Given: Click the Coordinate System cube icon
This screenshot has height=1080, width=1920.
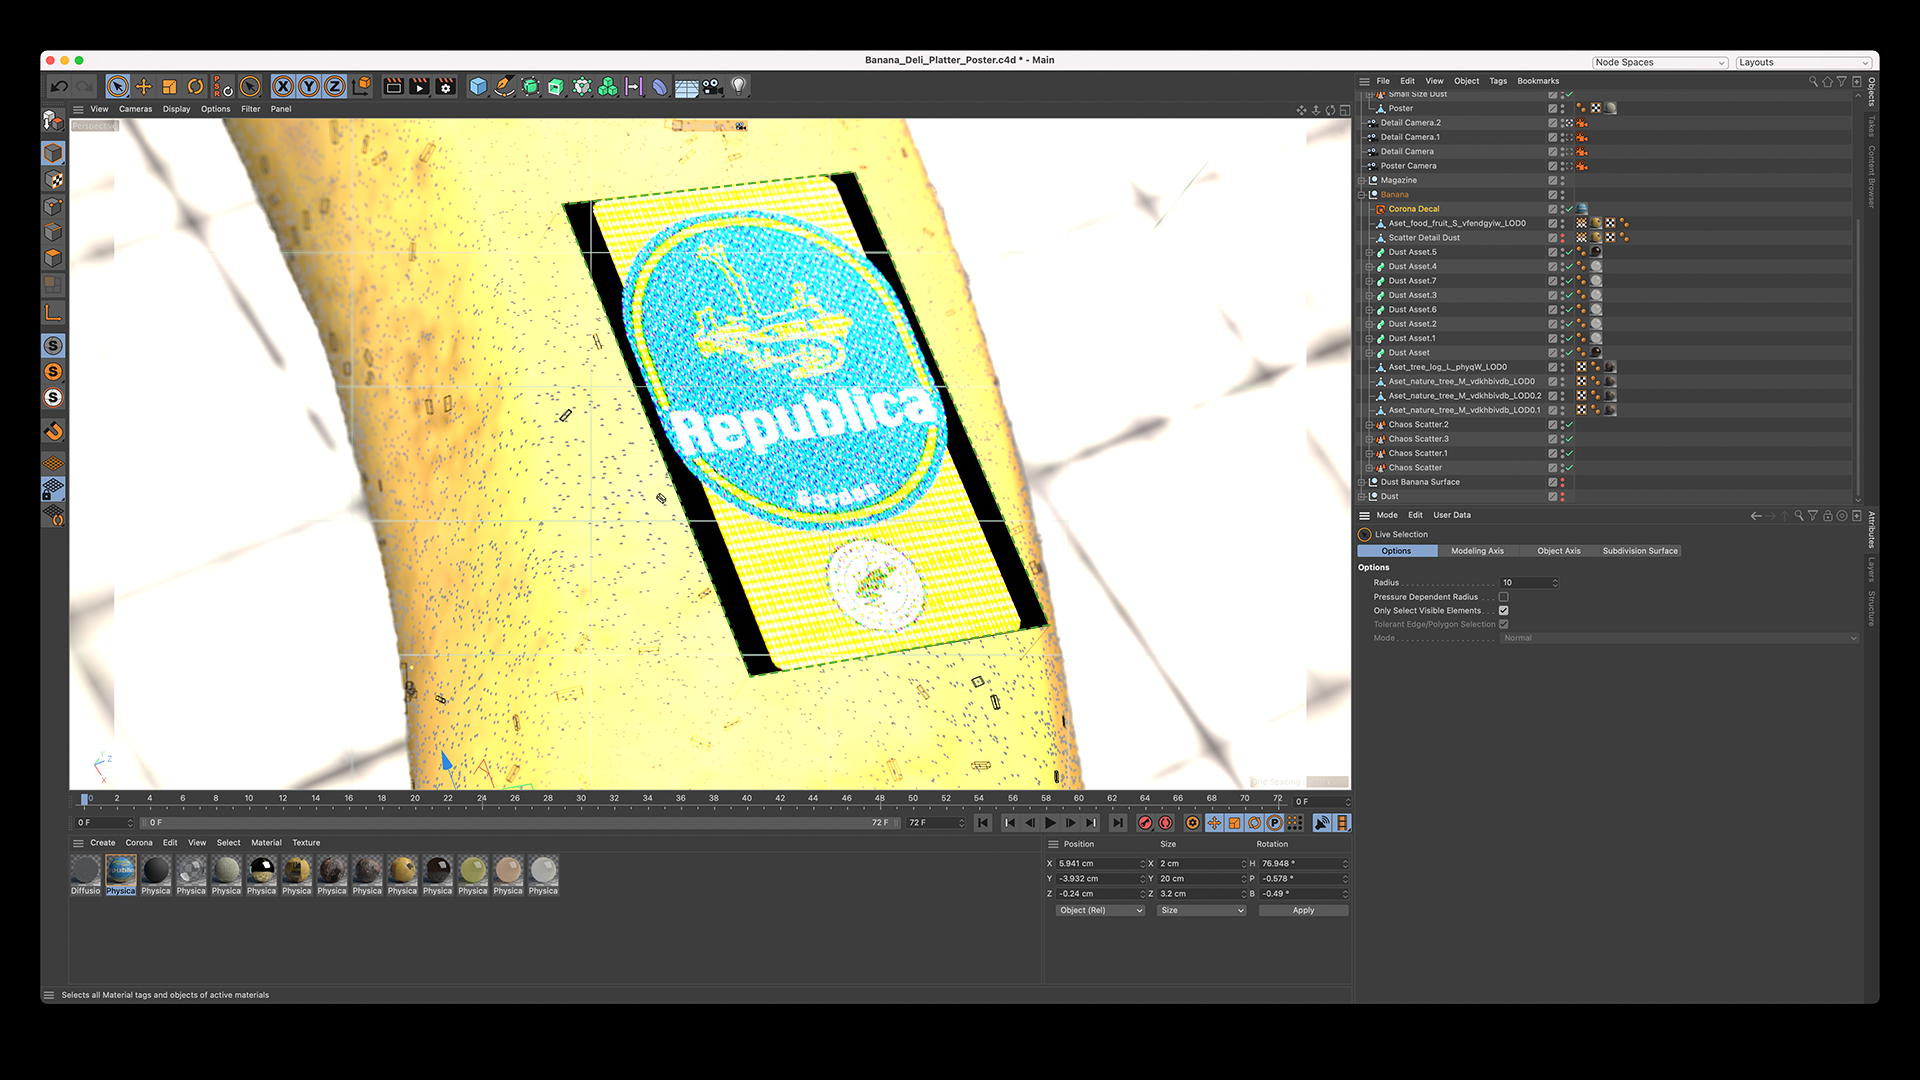Looking at the screenshot, I should (x=362, y=86).
